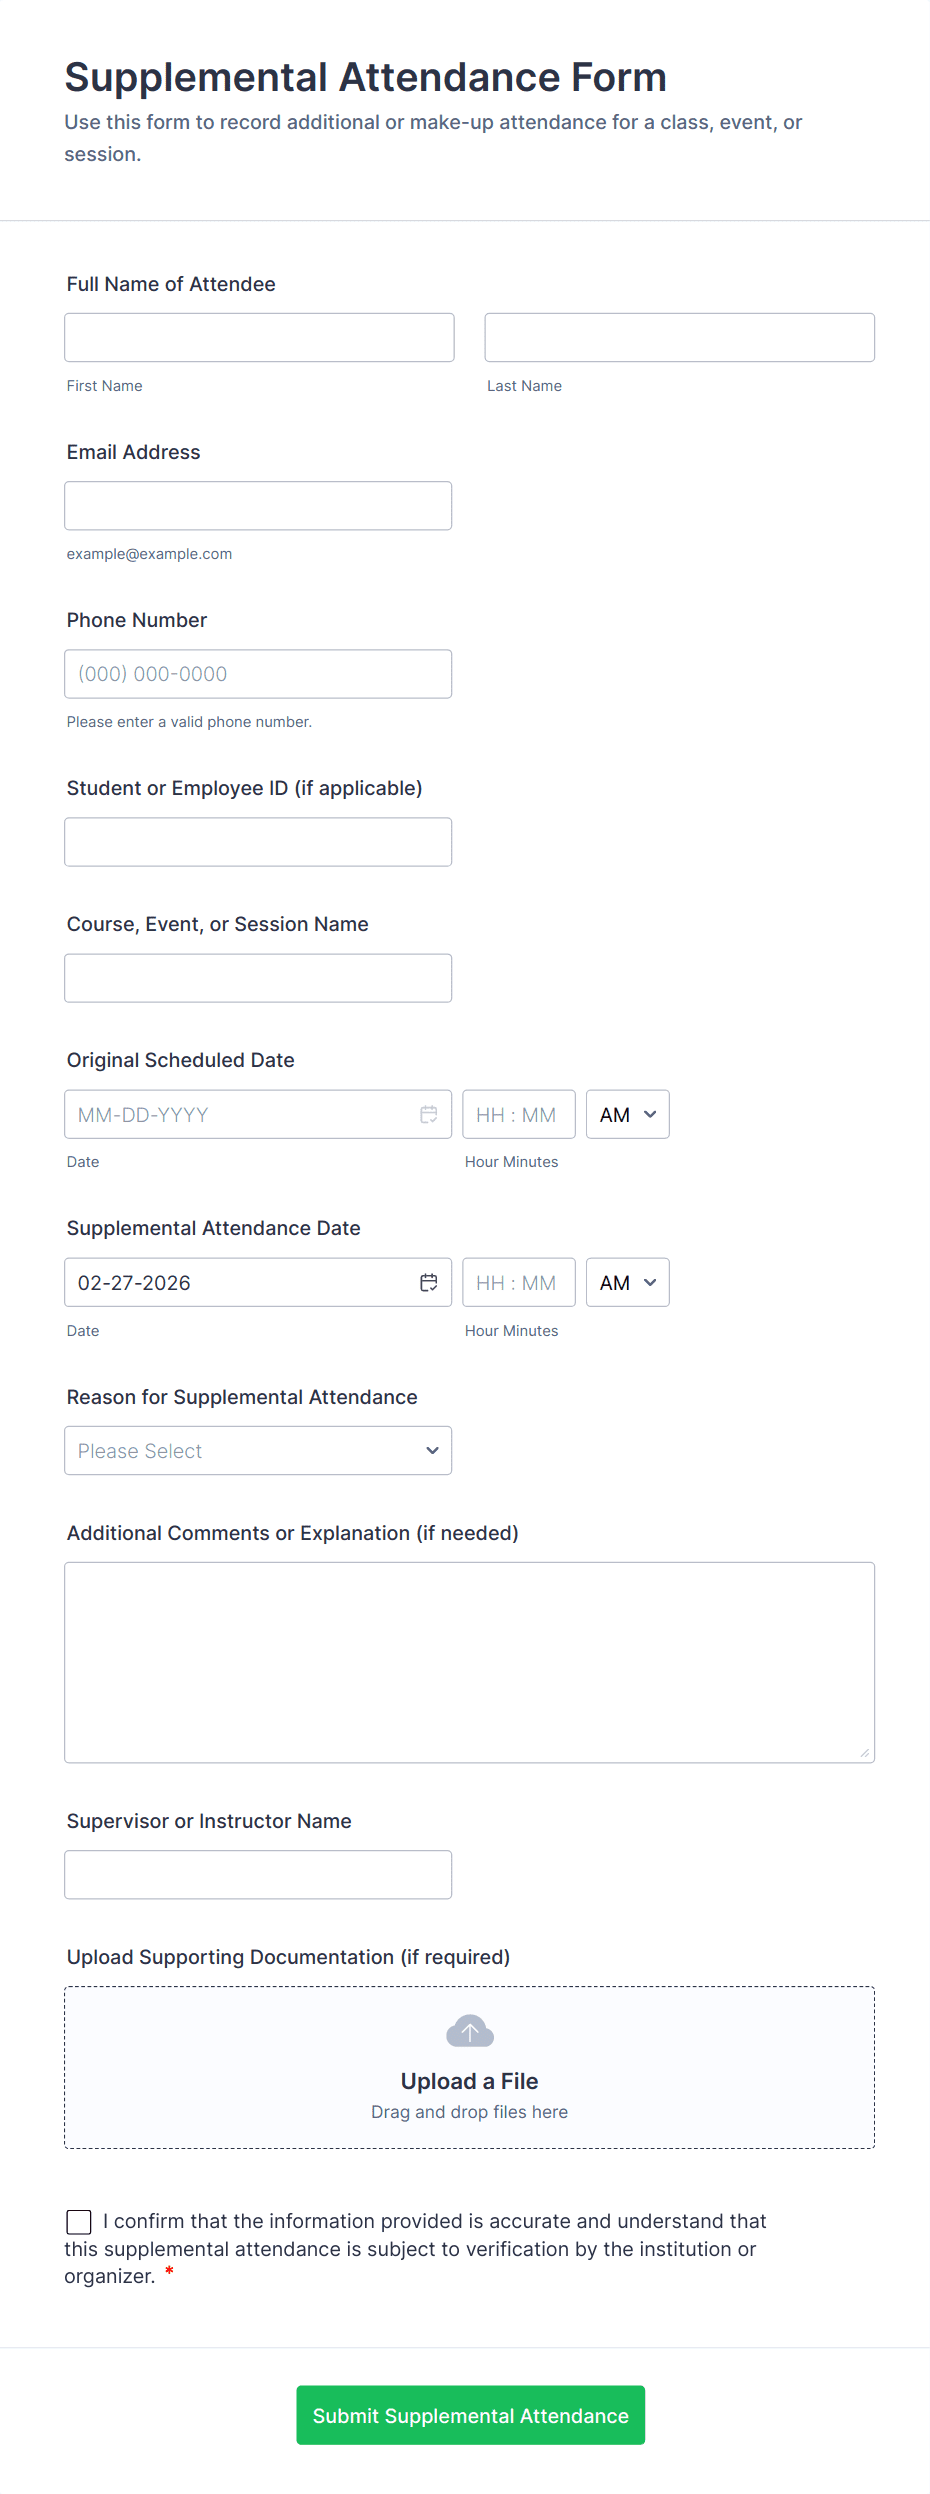Click the cloud upload icon

coord(470,2031)
